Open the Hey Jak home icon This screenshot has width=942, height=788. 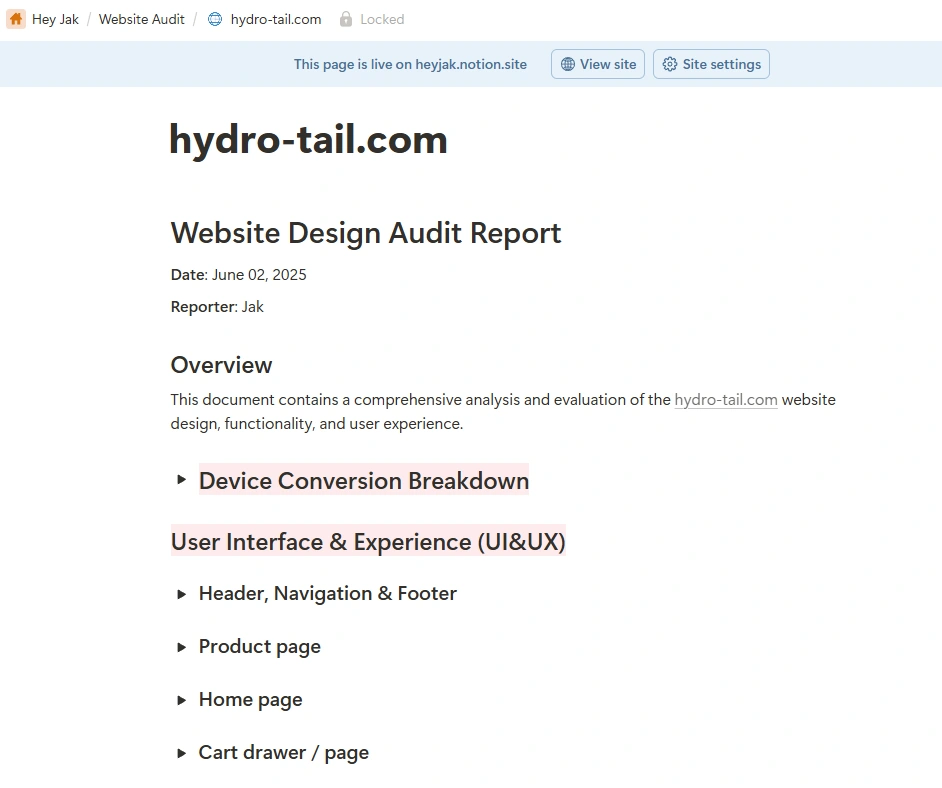click(16, 19)
